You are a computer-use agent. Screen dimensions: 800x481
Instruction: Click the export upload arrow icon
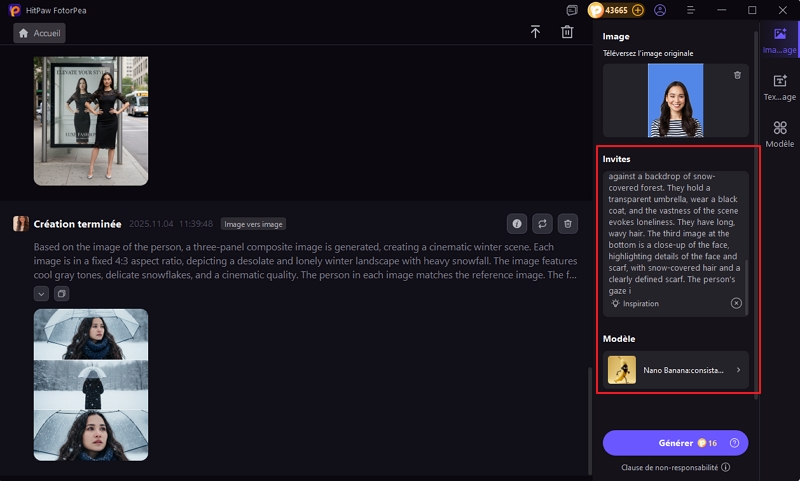tap(535, 32)
